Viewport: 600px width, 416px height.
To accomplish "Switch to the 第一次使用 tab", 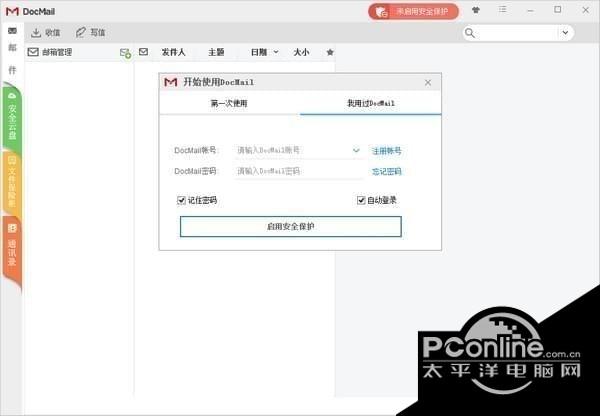I will click(229, 103).
